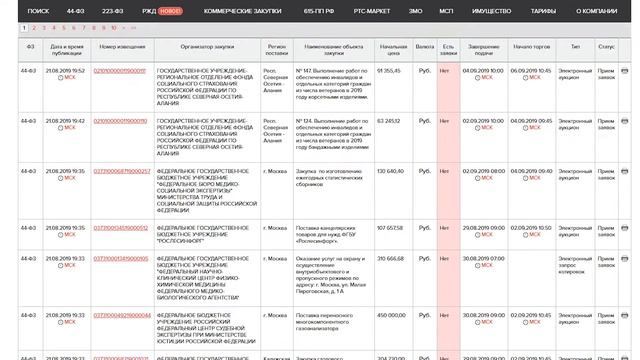Click clock icon under 30.08.2019 09:00 deadline
Screen dimensions: 640x360
click(478, 322)
